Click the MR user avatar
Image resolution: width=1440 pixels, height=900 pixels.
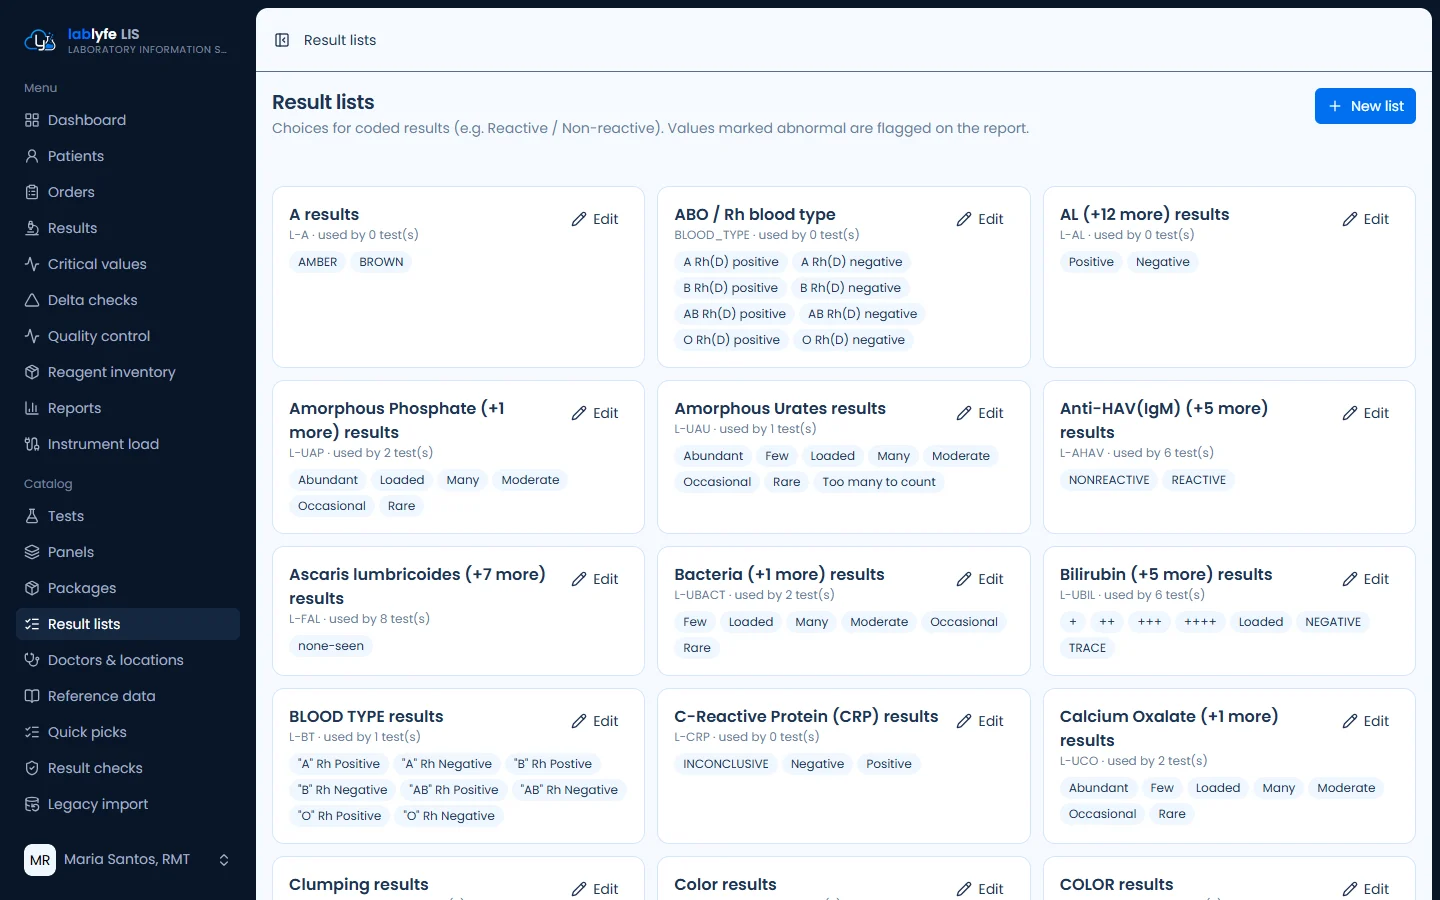point(40,860)
